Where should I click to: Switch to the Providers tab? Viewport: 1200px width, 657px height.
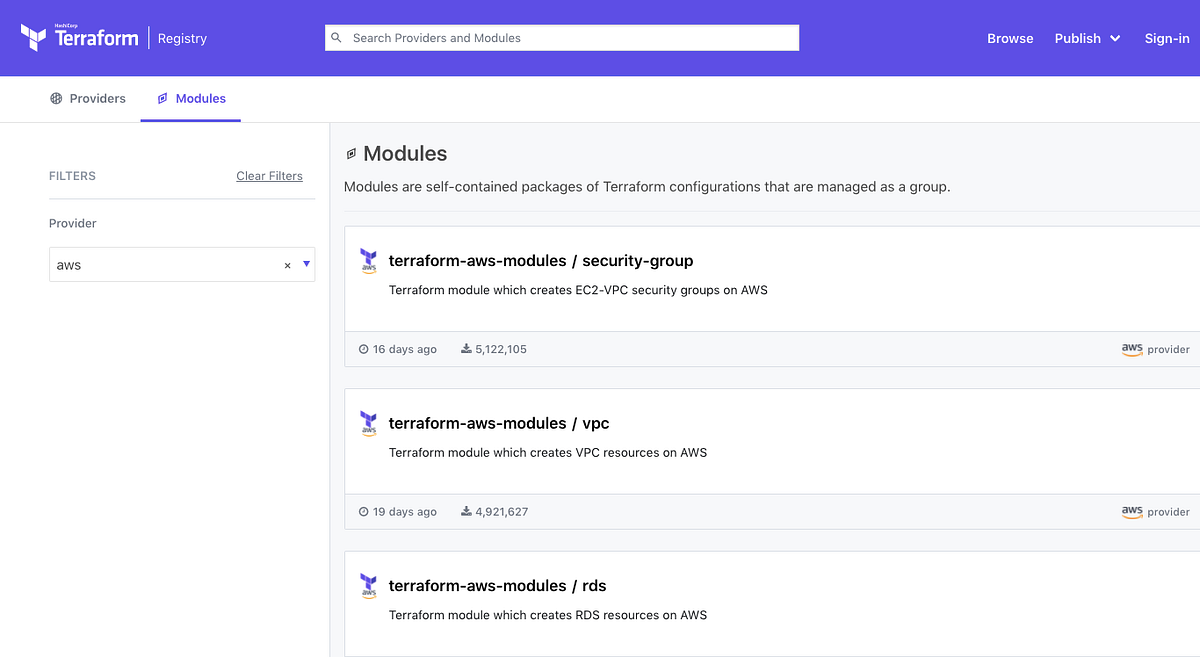88,98
